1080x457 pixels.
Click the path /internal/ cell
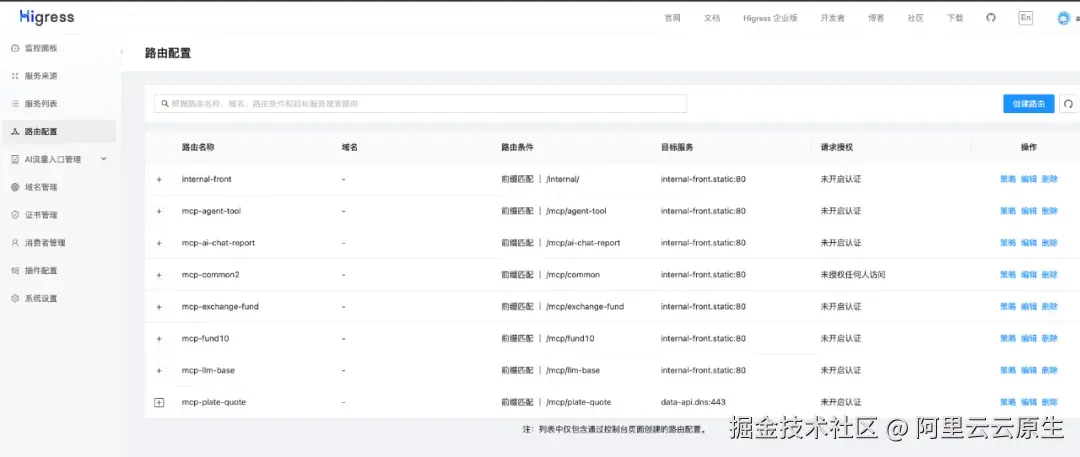[563, 179]
